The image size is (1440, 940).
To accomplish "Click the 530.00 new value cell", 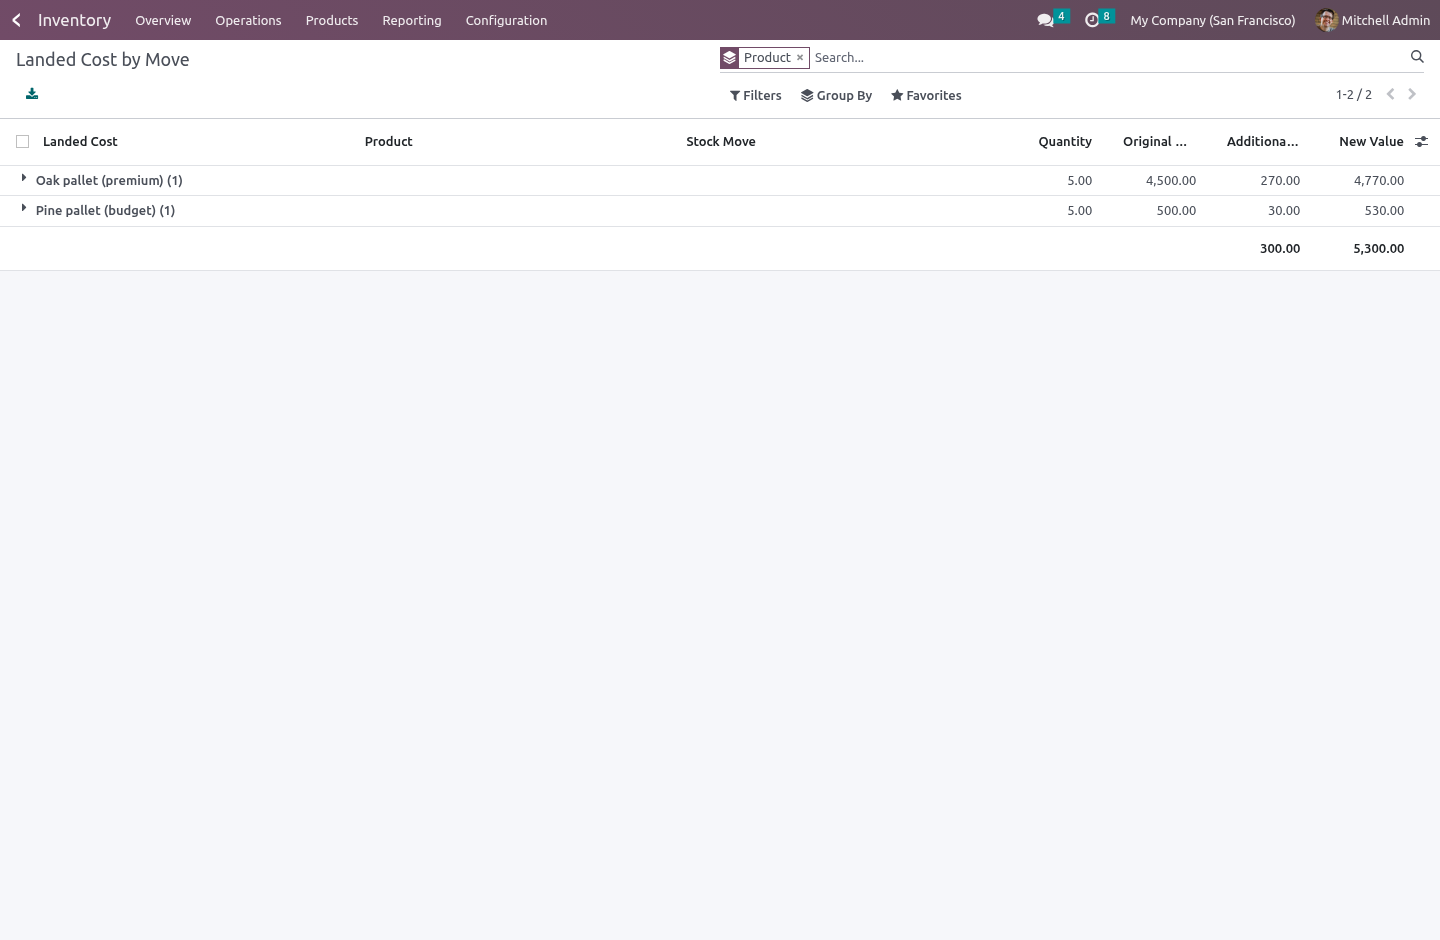I will coord(1384,211).
